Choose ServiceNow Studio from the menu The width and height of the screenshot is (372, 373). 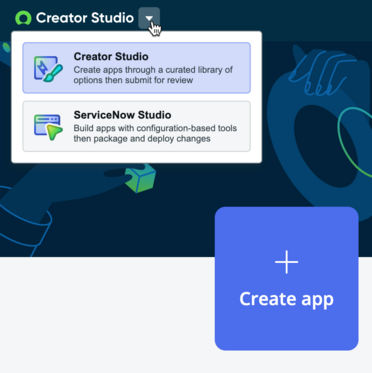[x=136, y=126]
